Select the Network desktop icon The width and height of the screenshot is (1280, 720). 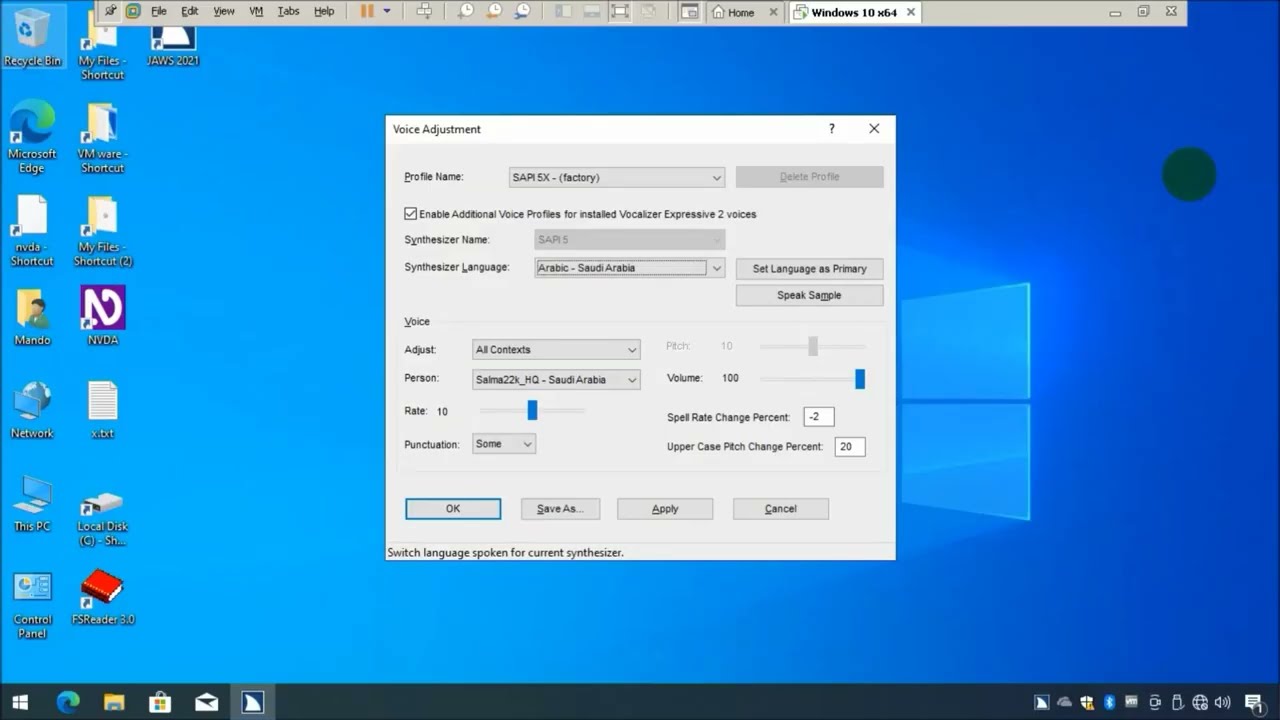pyautogui.click(x=32, y=410)
